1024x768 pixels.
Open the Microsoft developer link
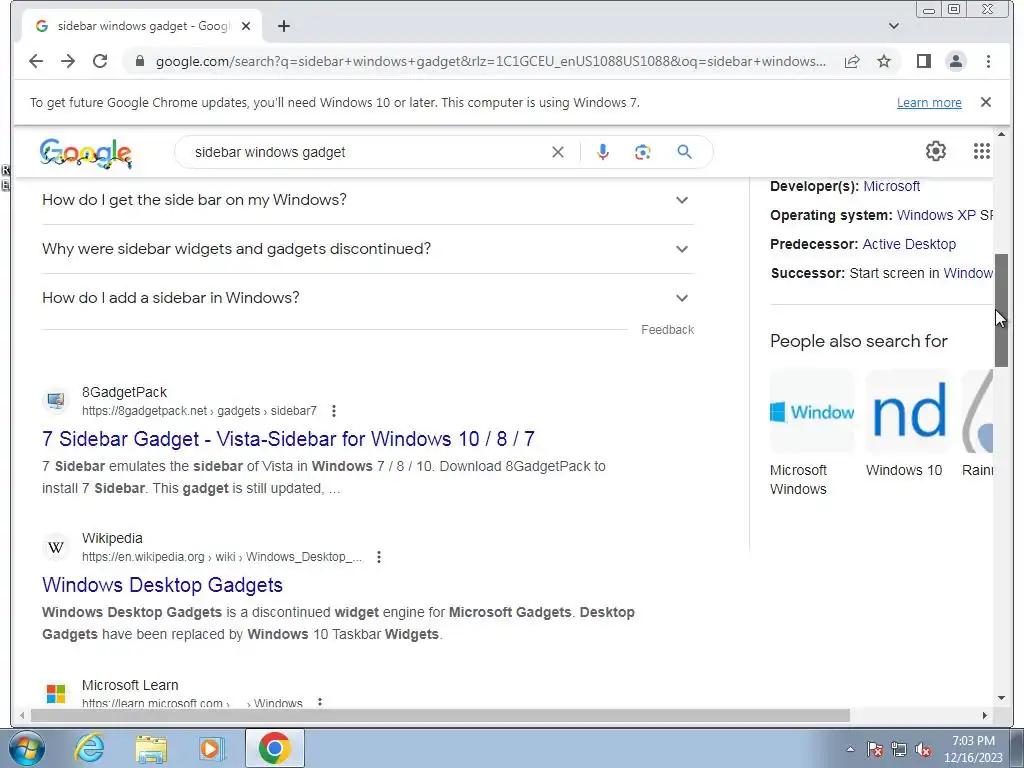tap(891, 186)
